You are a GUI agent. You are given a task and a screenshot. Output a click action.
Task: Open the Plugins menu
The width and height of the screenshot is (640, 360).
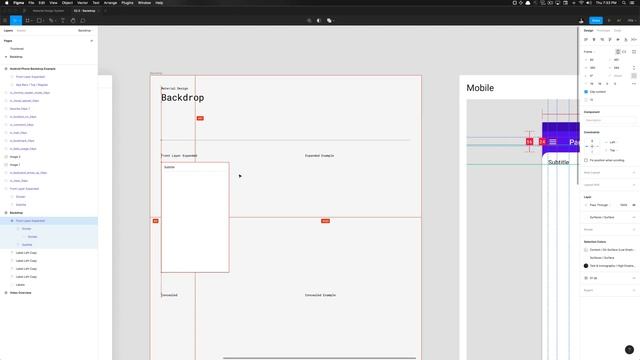coord(127,3)
